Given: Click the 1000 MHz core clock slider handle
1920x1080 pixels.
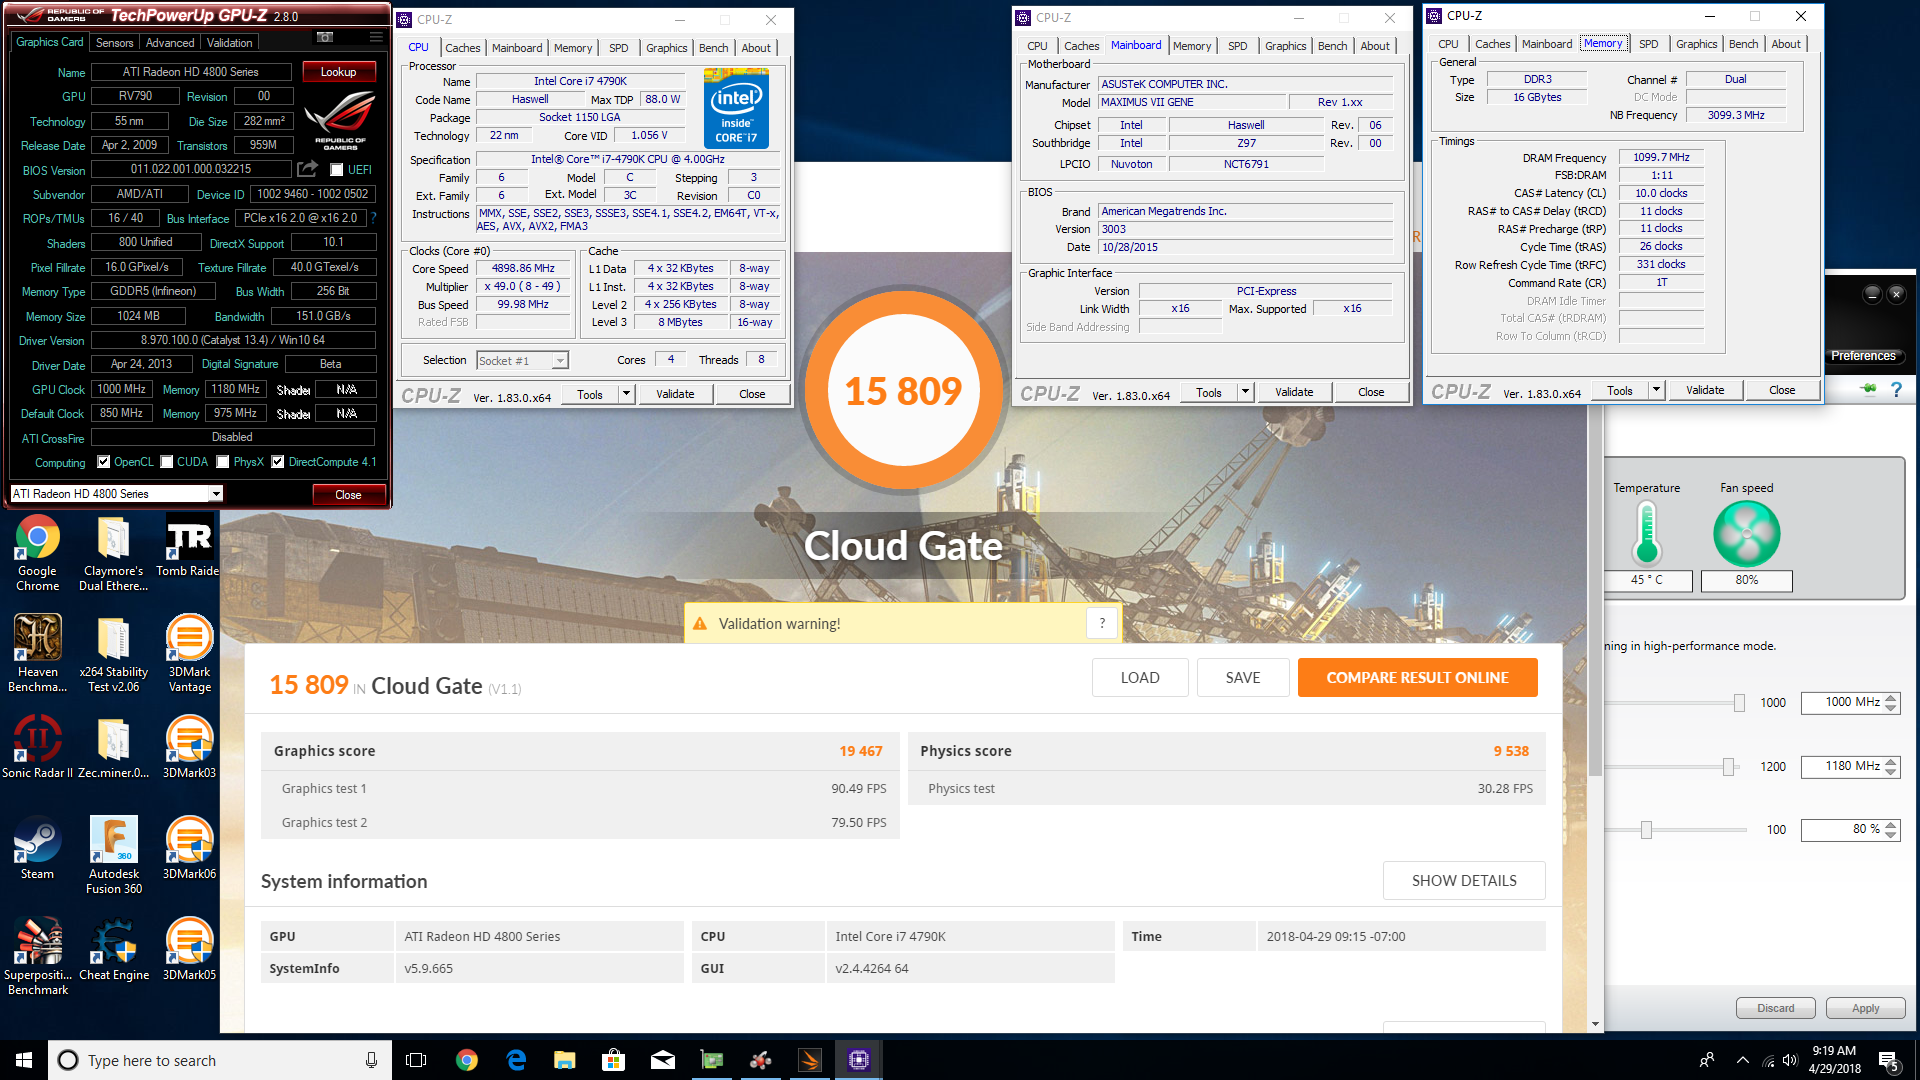Looking at the screenshot, I should [1739, 703].
